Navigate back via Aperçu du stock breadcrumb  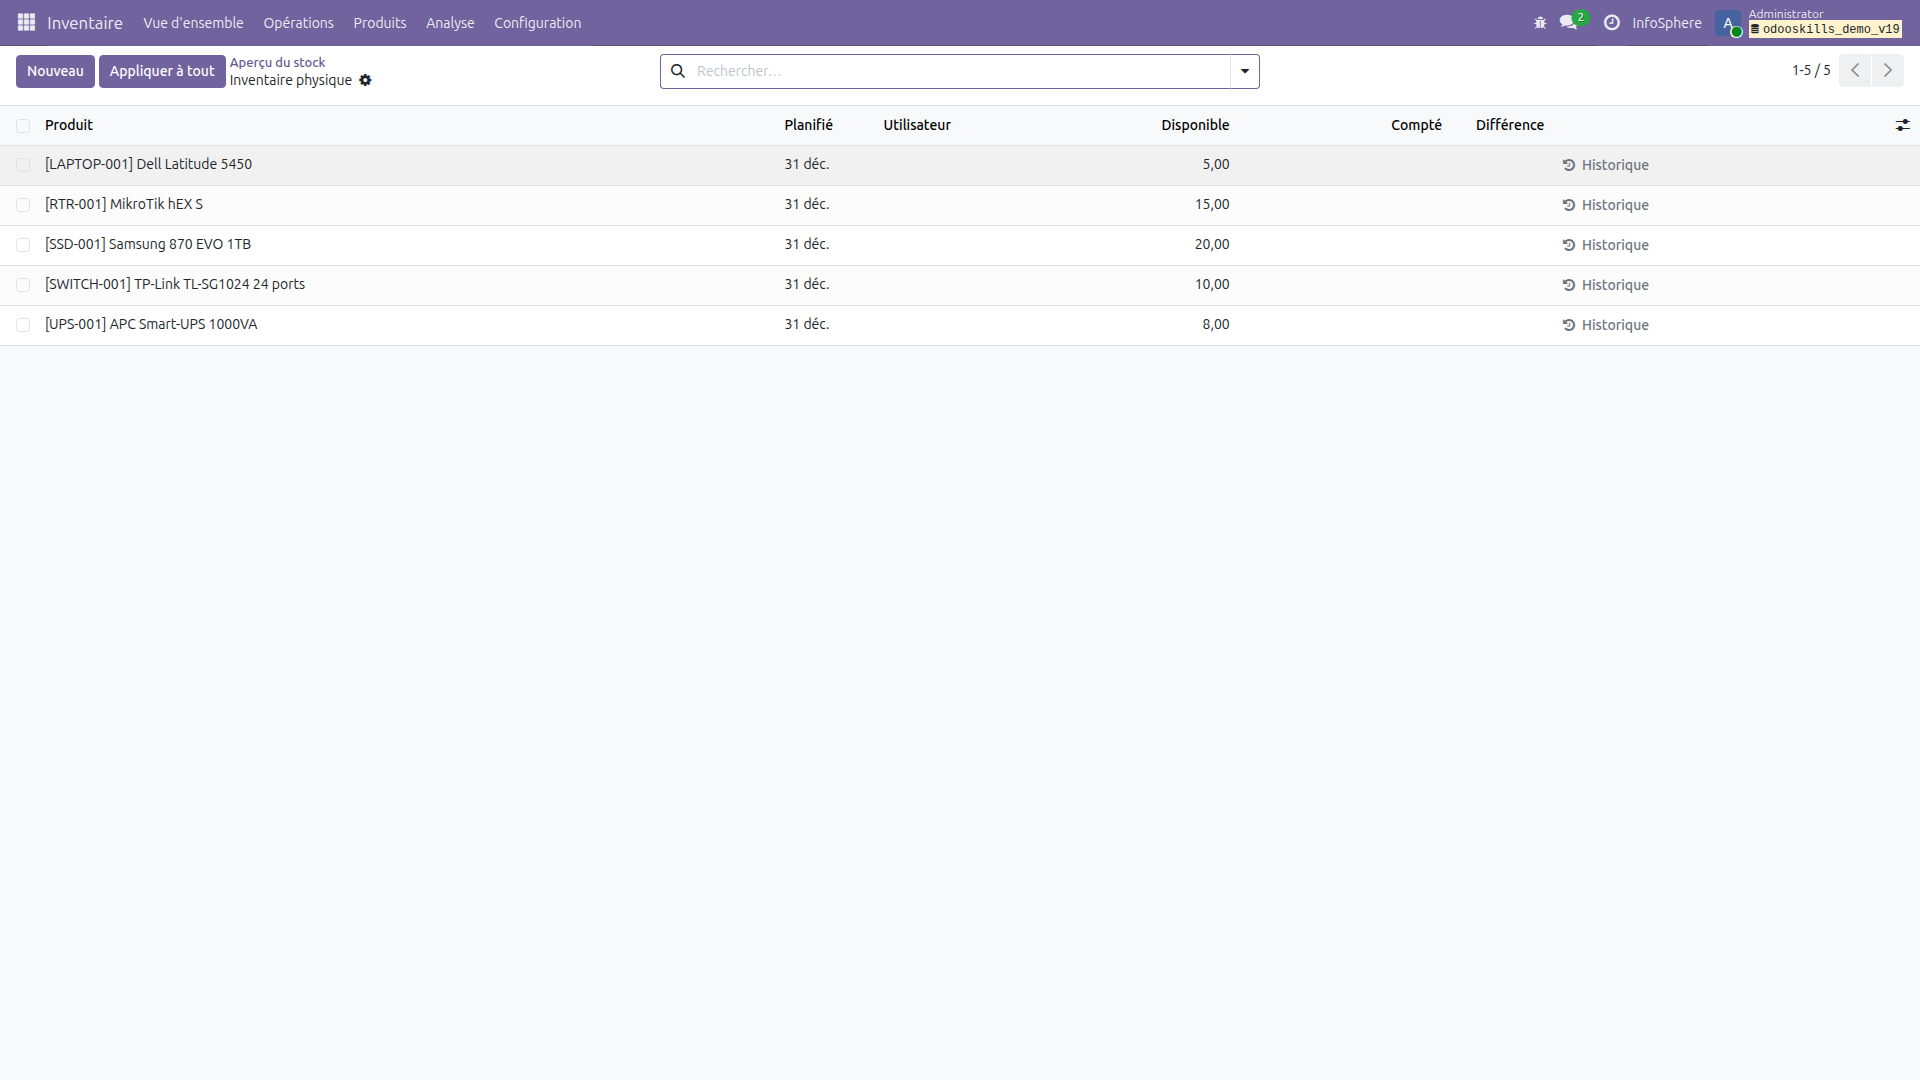click(x=278, y=61)
